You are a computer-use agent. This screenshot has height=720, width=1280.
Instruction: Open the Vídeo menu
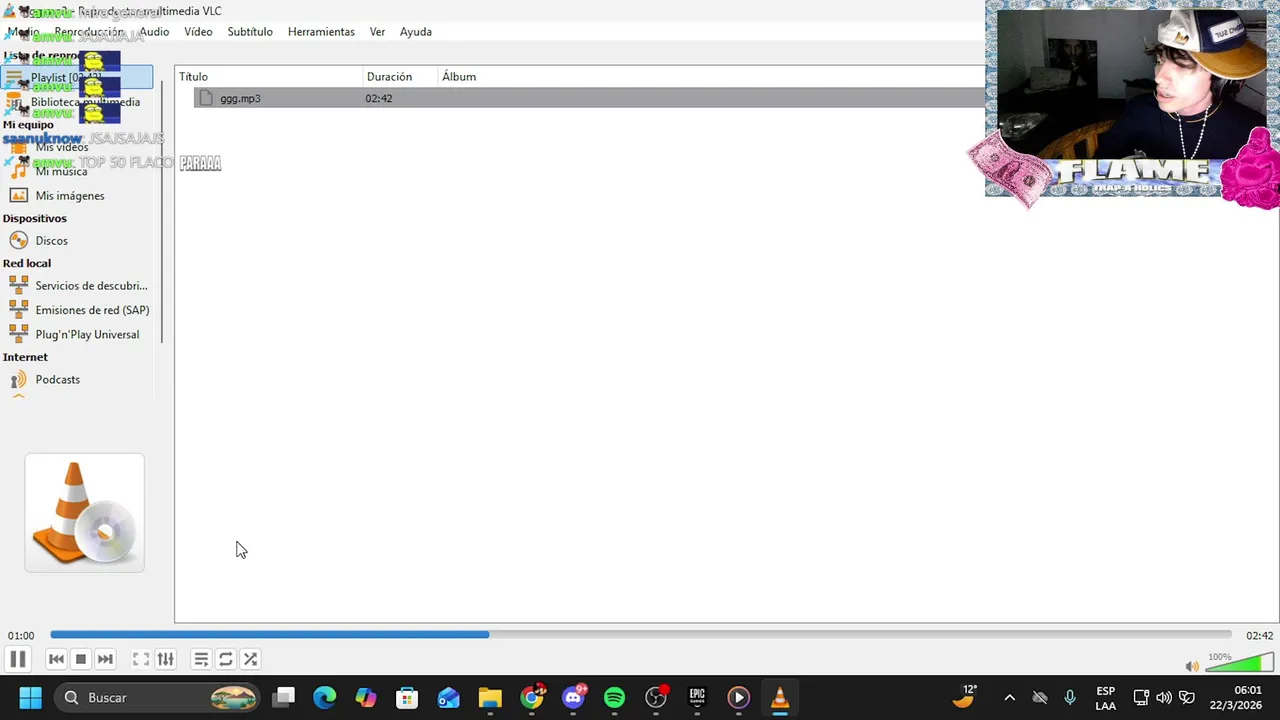(x=198, y=31)
